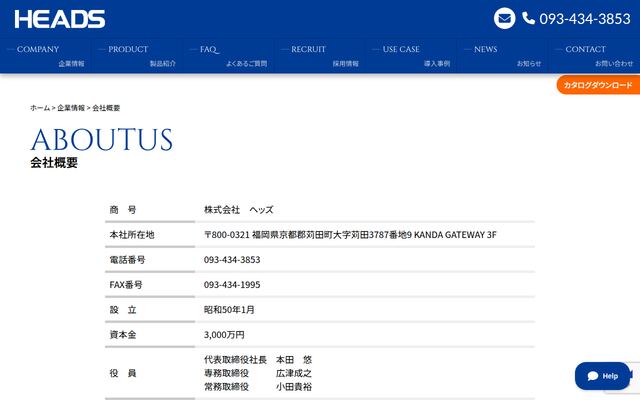Open the CONTACT menu

[594, 56]
